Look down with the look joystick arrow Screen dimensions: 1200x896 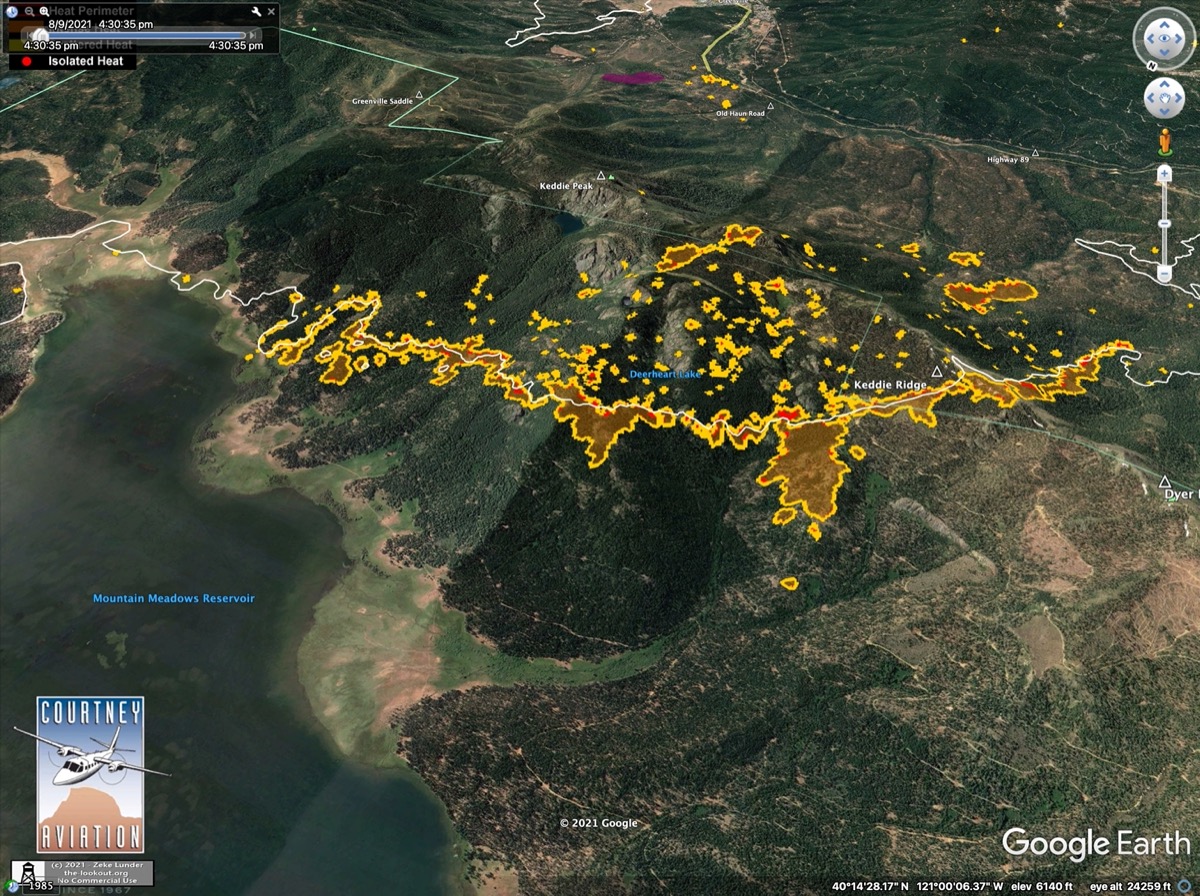[x=1164, y=52]
